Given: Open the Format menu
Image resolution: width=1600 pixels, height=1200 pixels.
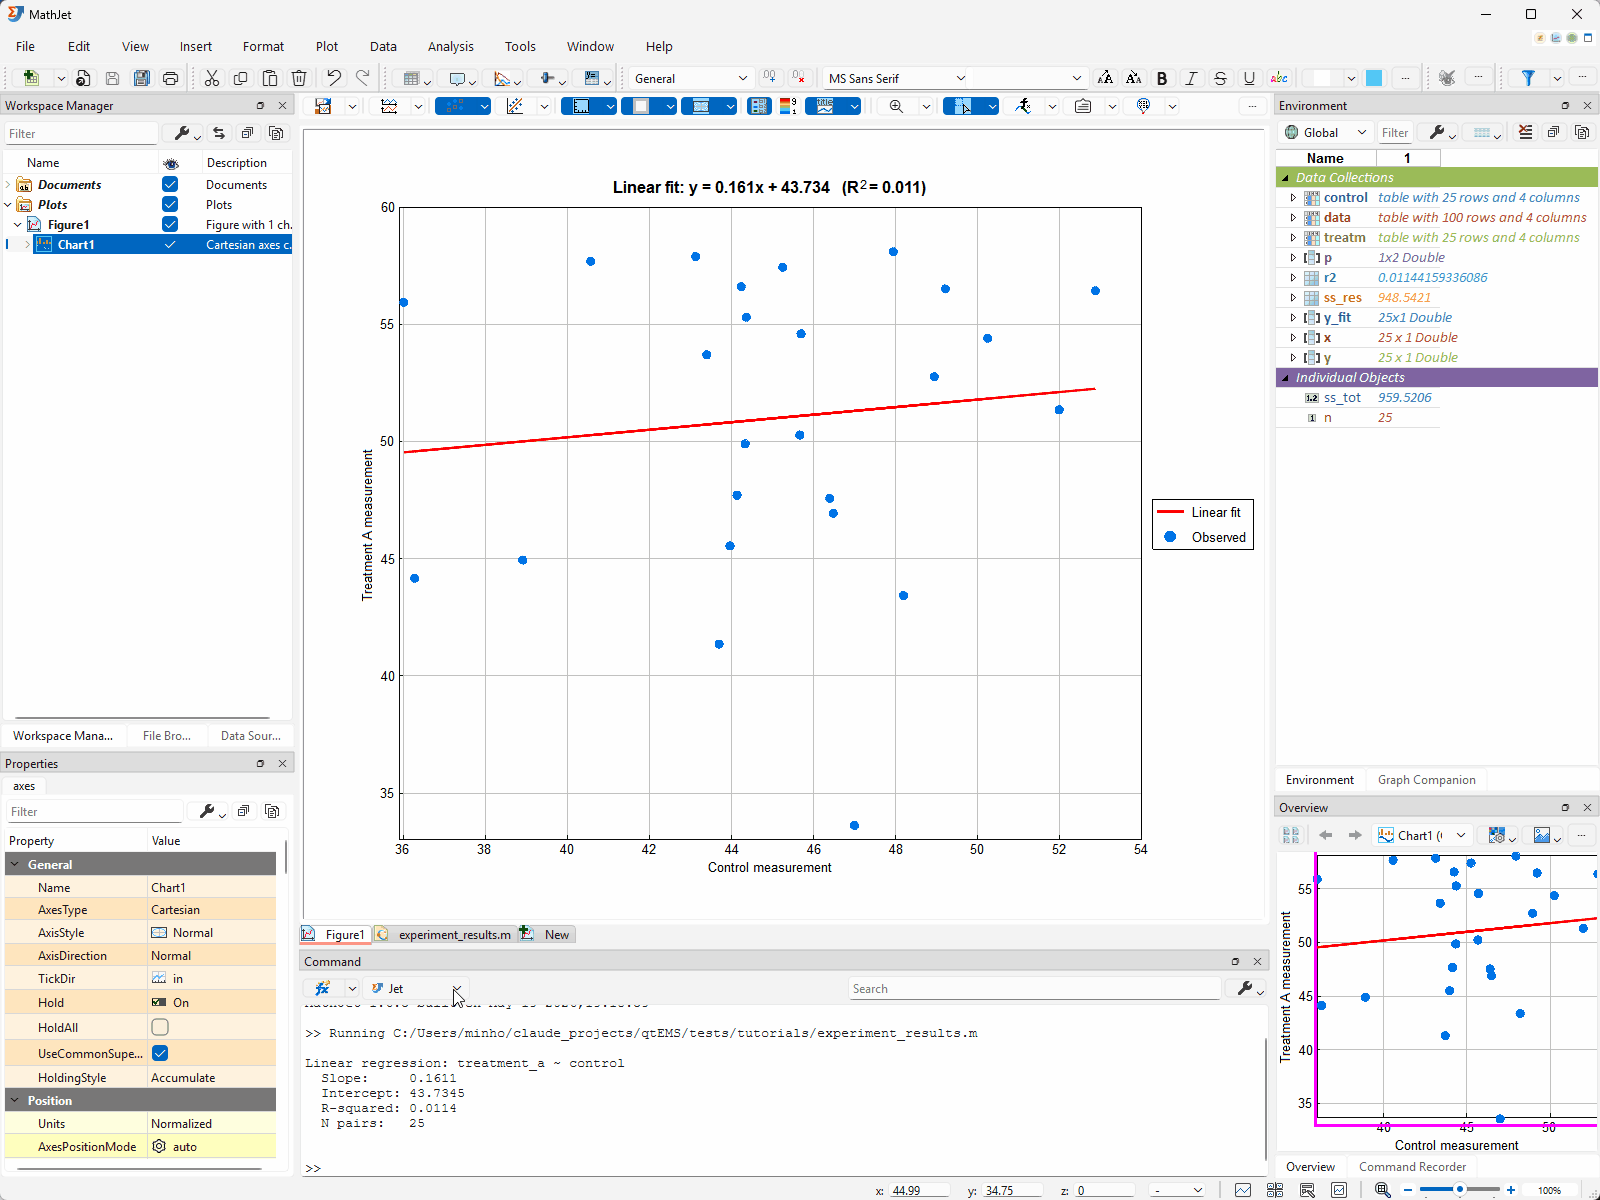Looking at the screenshot, I should point(263,46).
